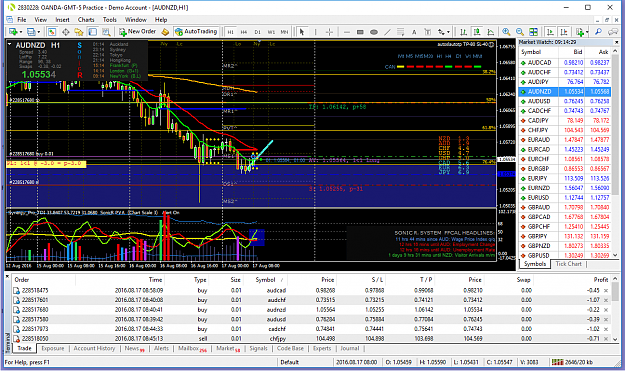
Task: Switch to the Account History tab
Action: point(94,348)
